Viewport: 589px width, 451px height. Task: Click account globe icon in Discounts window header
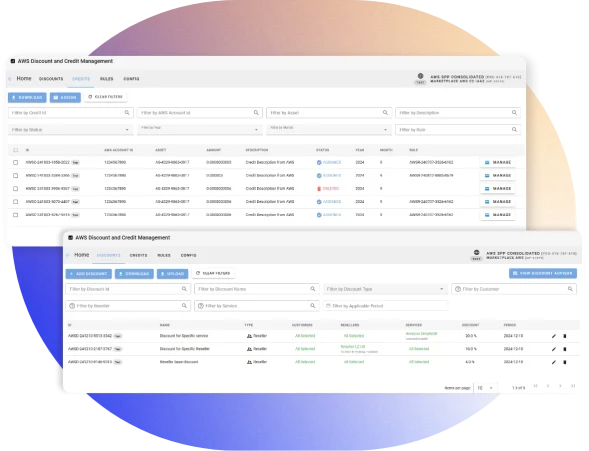click(x=476, y=253)
